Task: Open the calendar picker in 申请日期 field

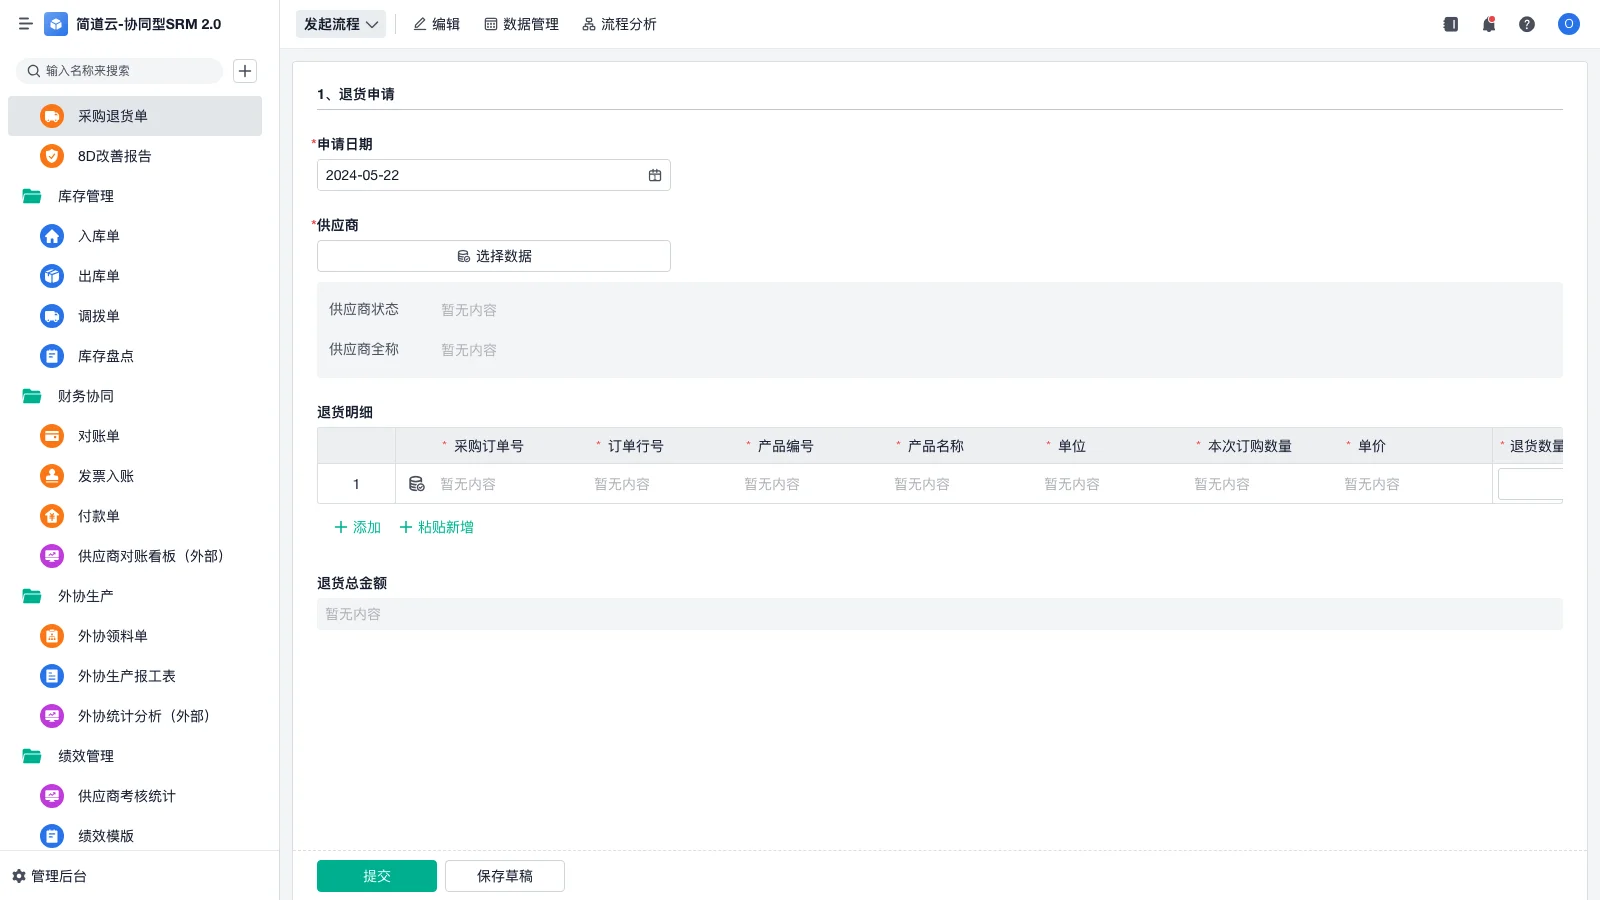Action: point(655,175)
